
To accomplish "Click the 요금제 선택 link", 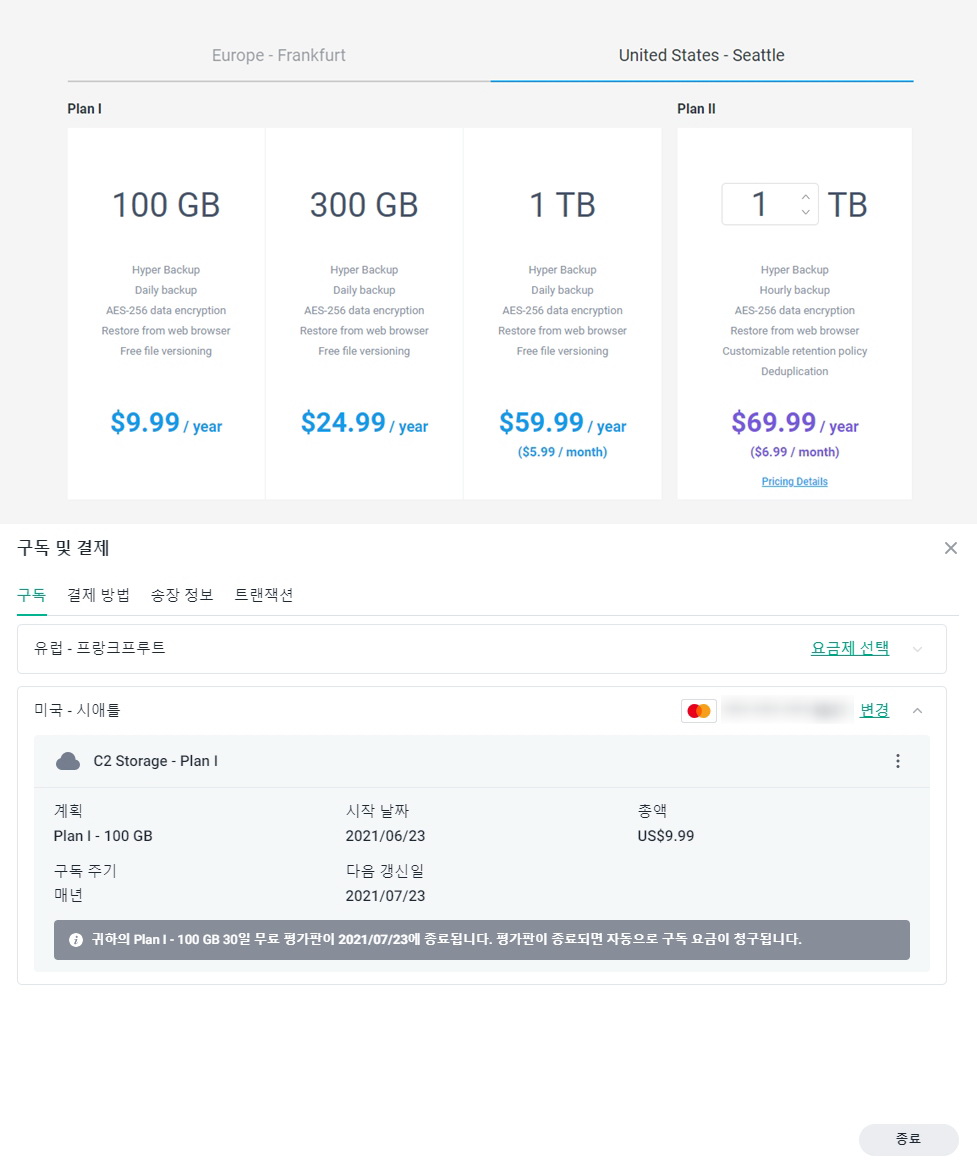I will pos(850,648).
